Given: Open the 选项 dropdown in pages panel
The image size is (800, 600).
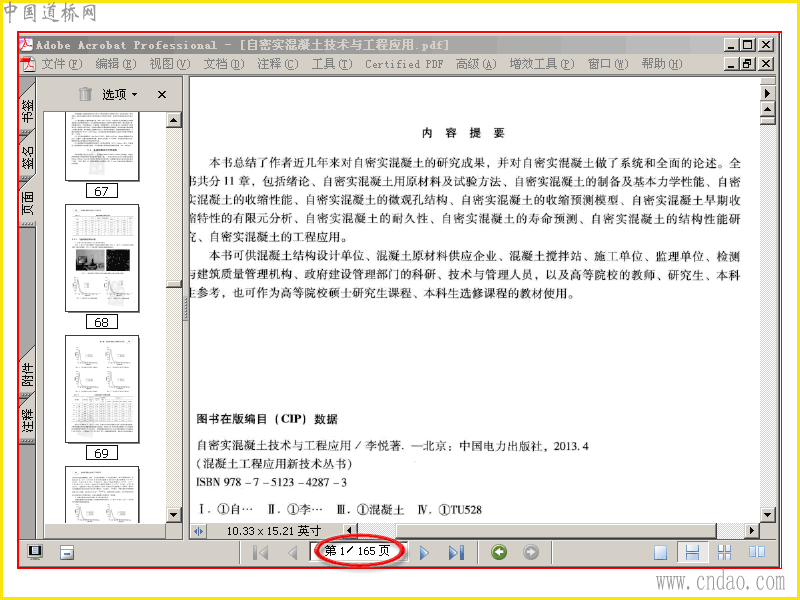Looking at the screenshot, I should coord(120,94).
